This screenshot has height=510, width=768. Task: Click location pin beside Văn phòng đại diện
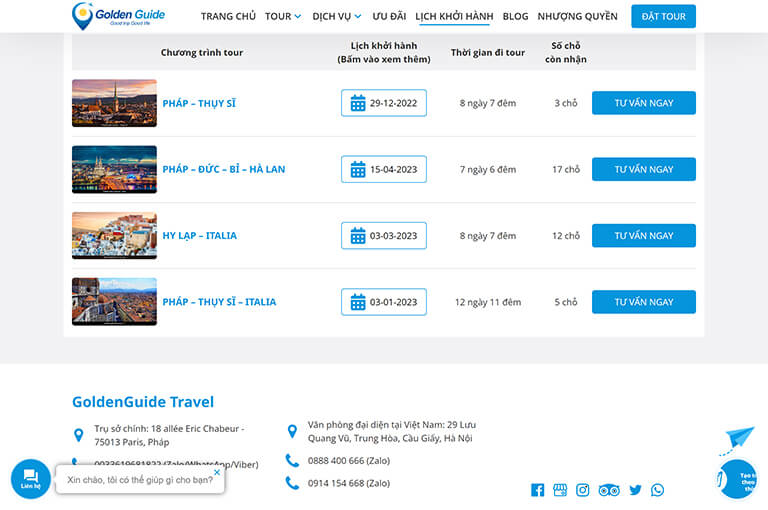292,431
